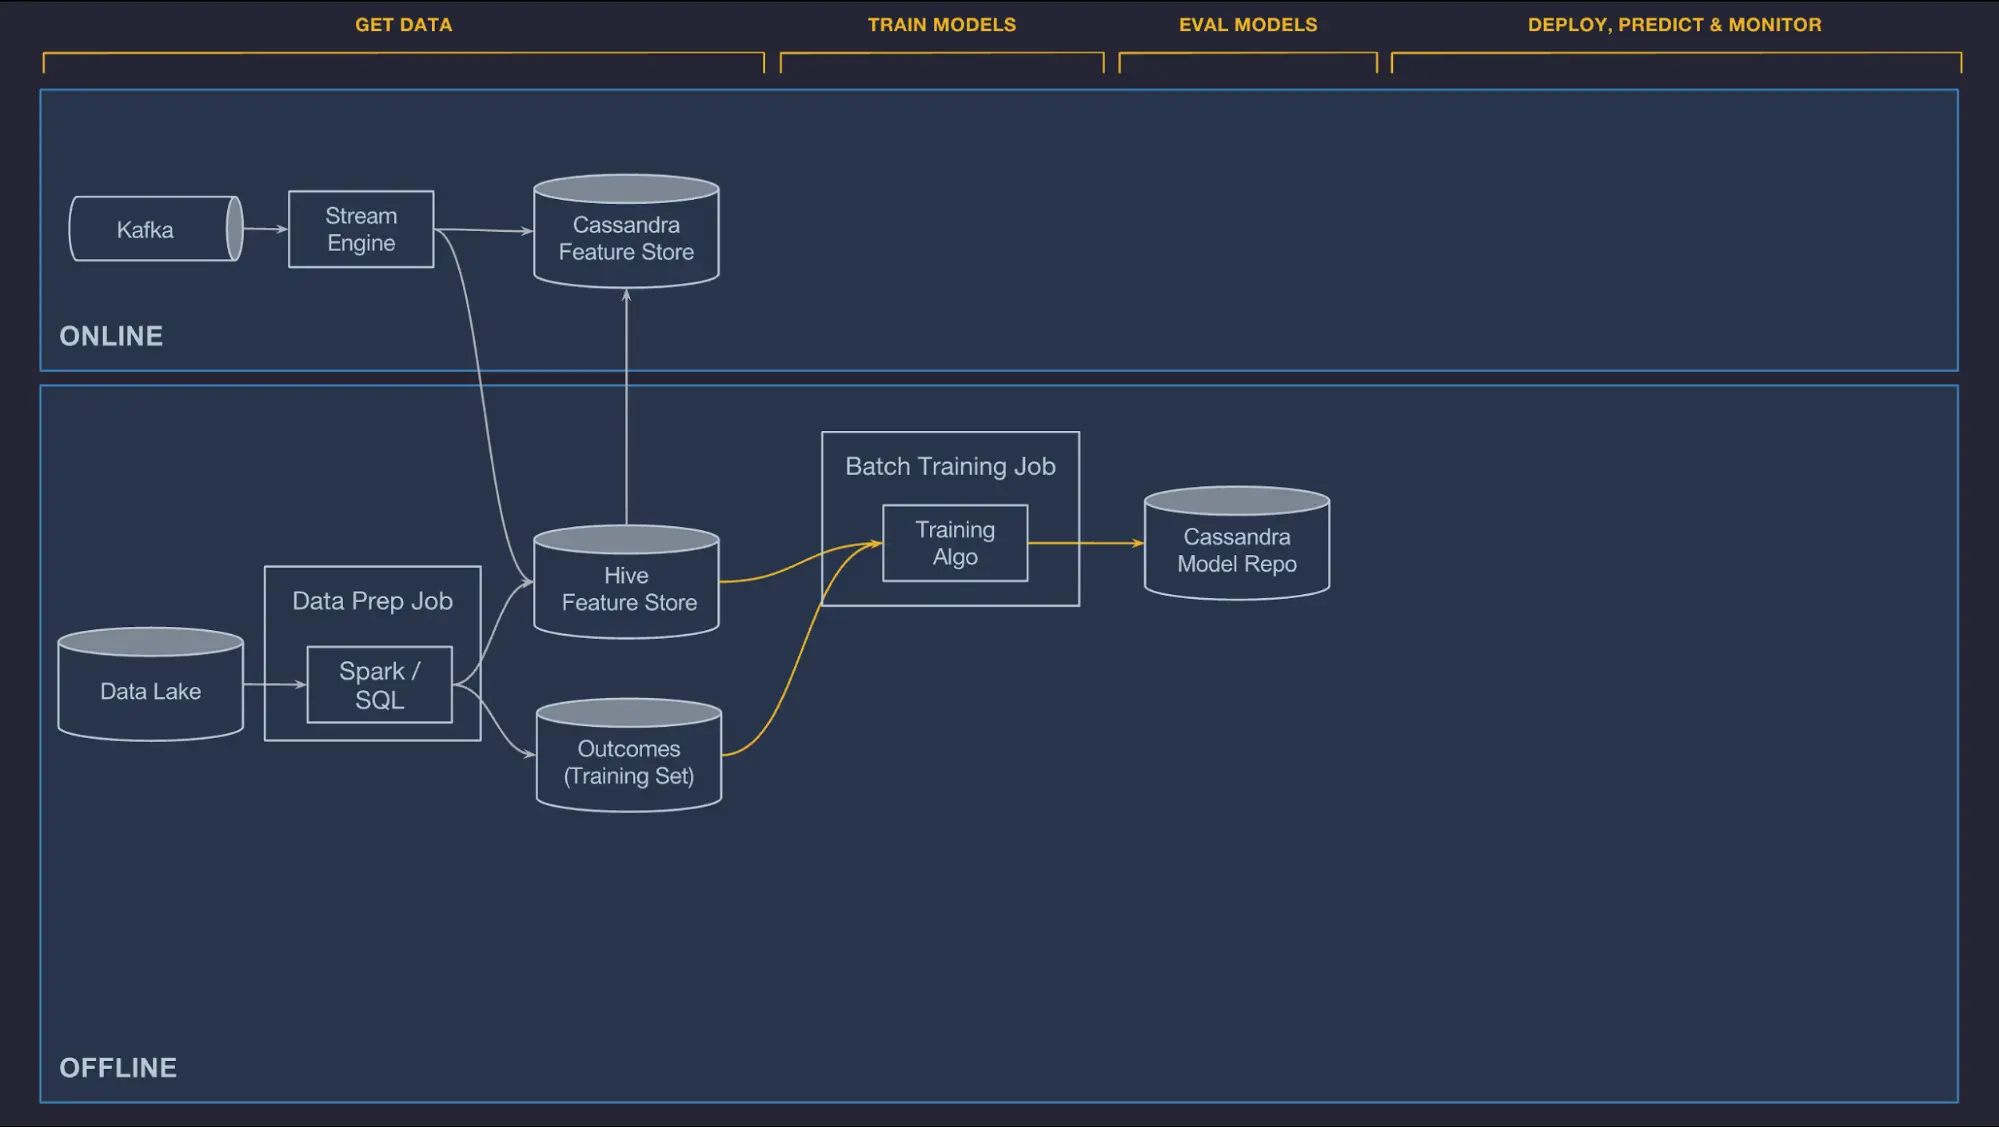Select the Data Lake database shape

(150, 691)
